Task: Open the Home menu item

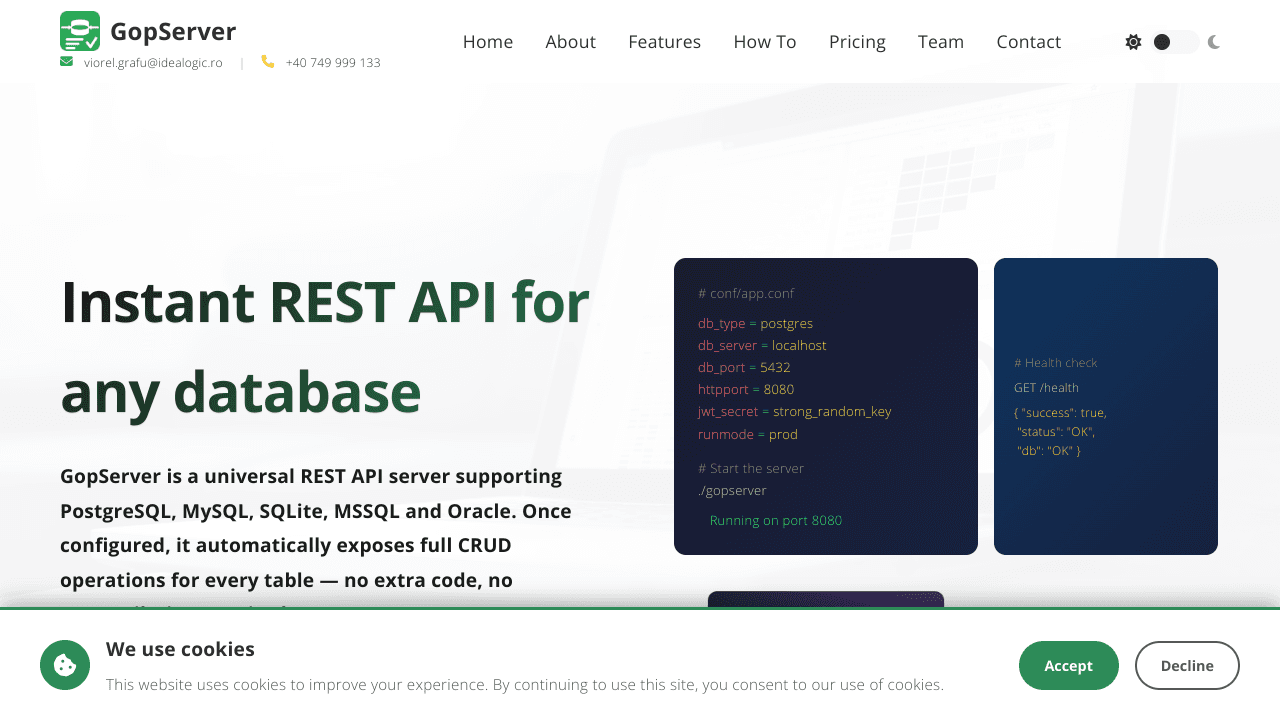Action: coord(487,41)
